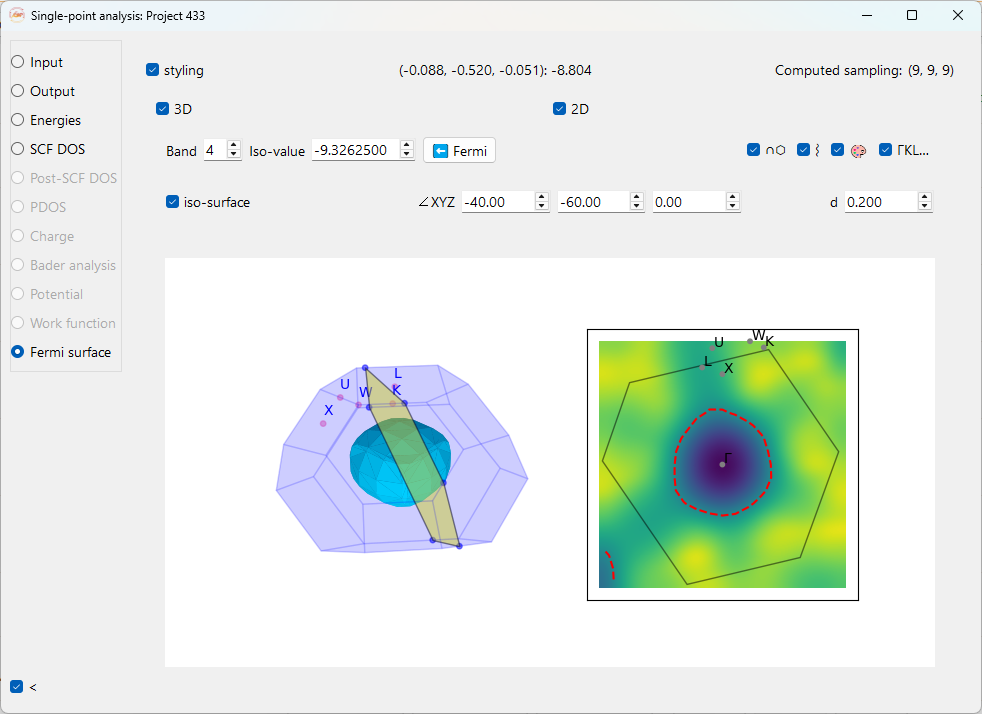Open the Output section
Viewport: 982px width, 714px height.
pos(18,91)
